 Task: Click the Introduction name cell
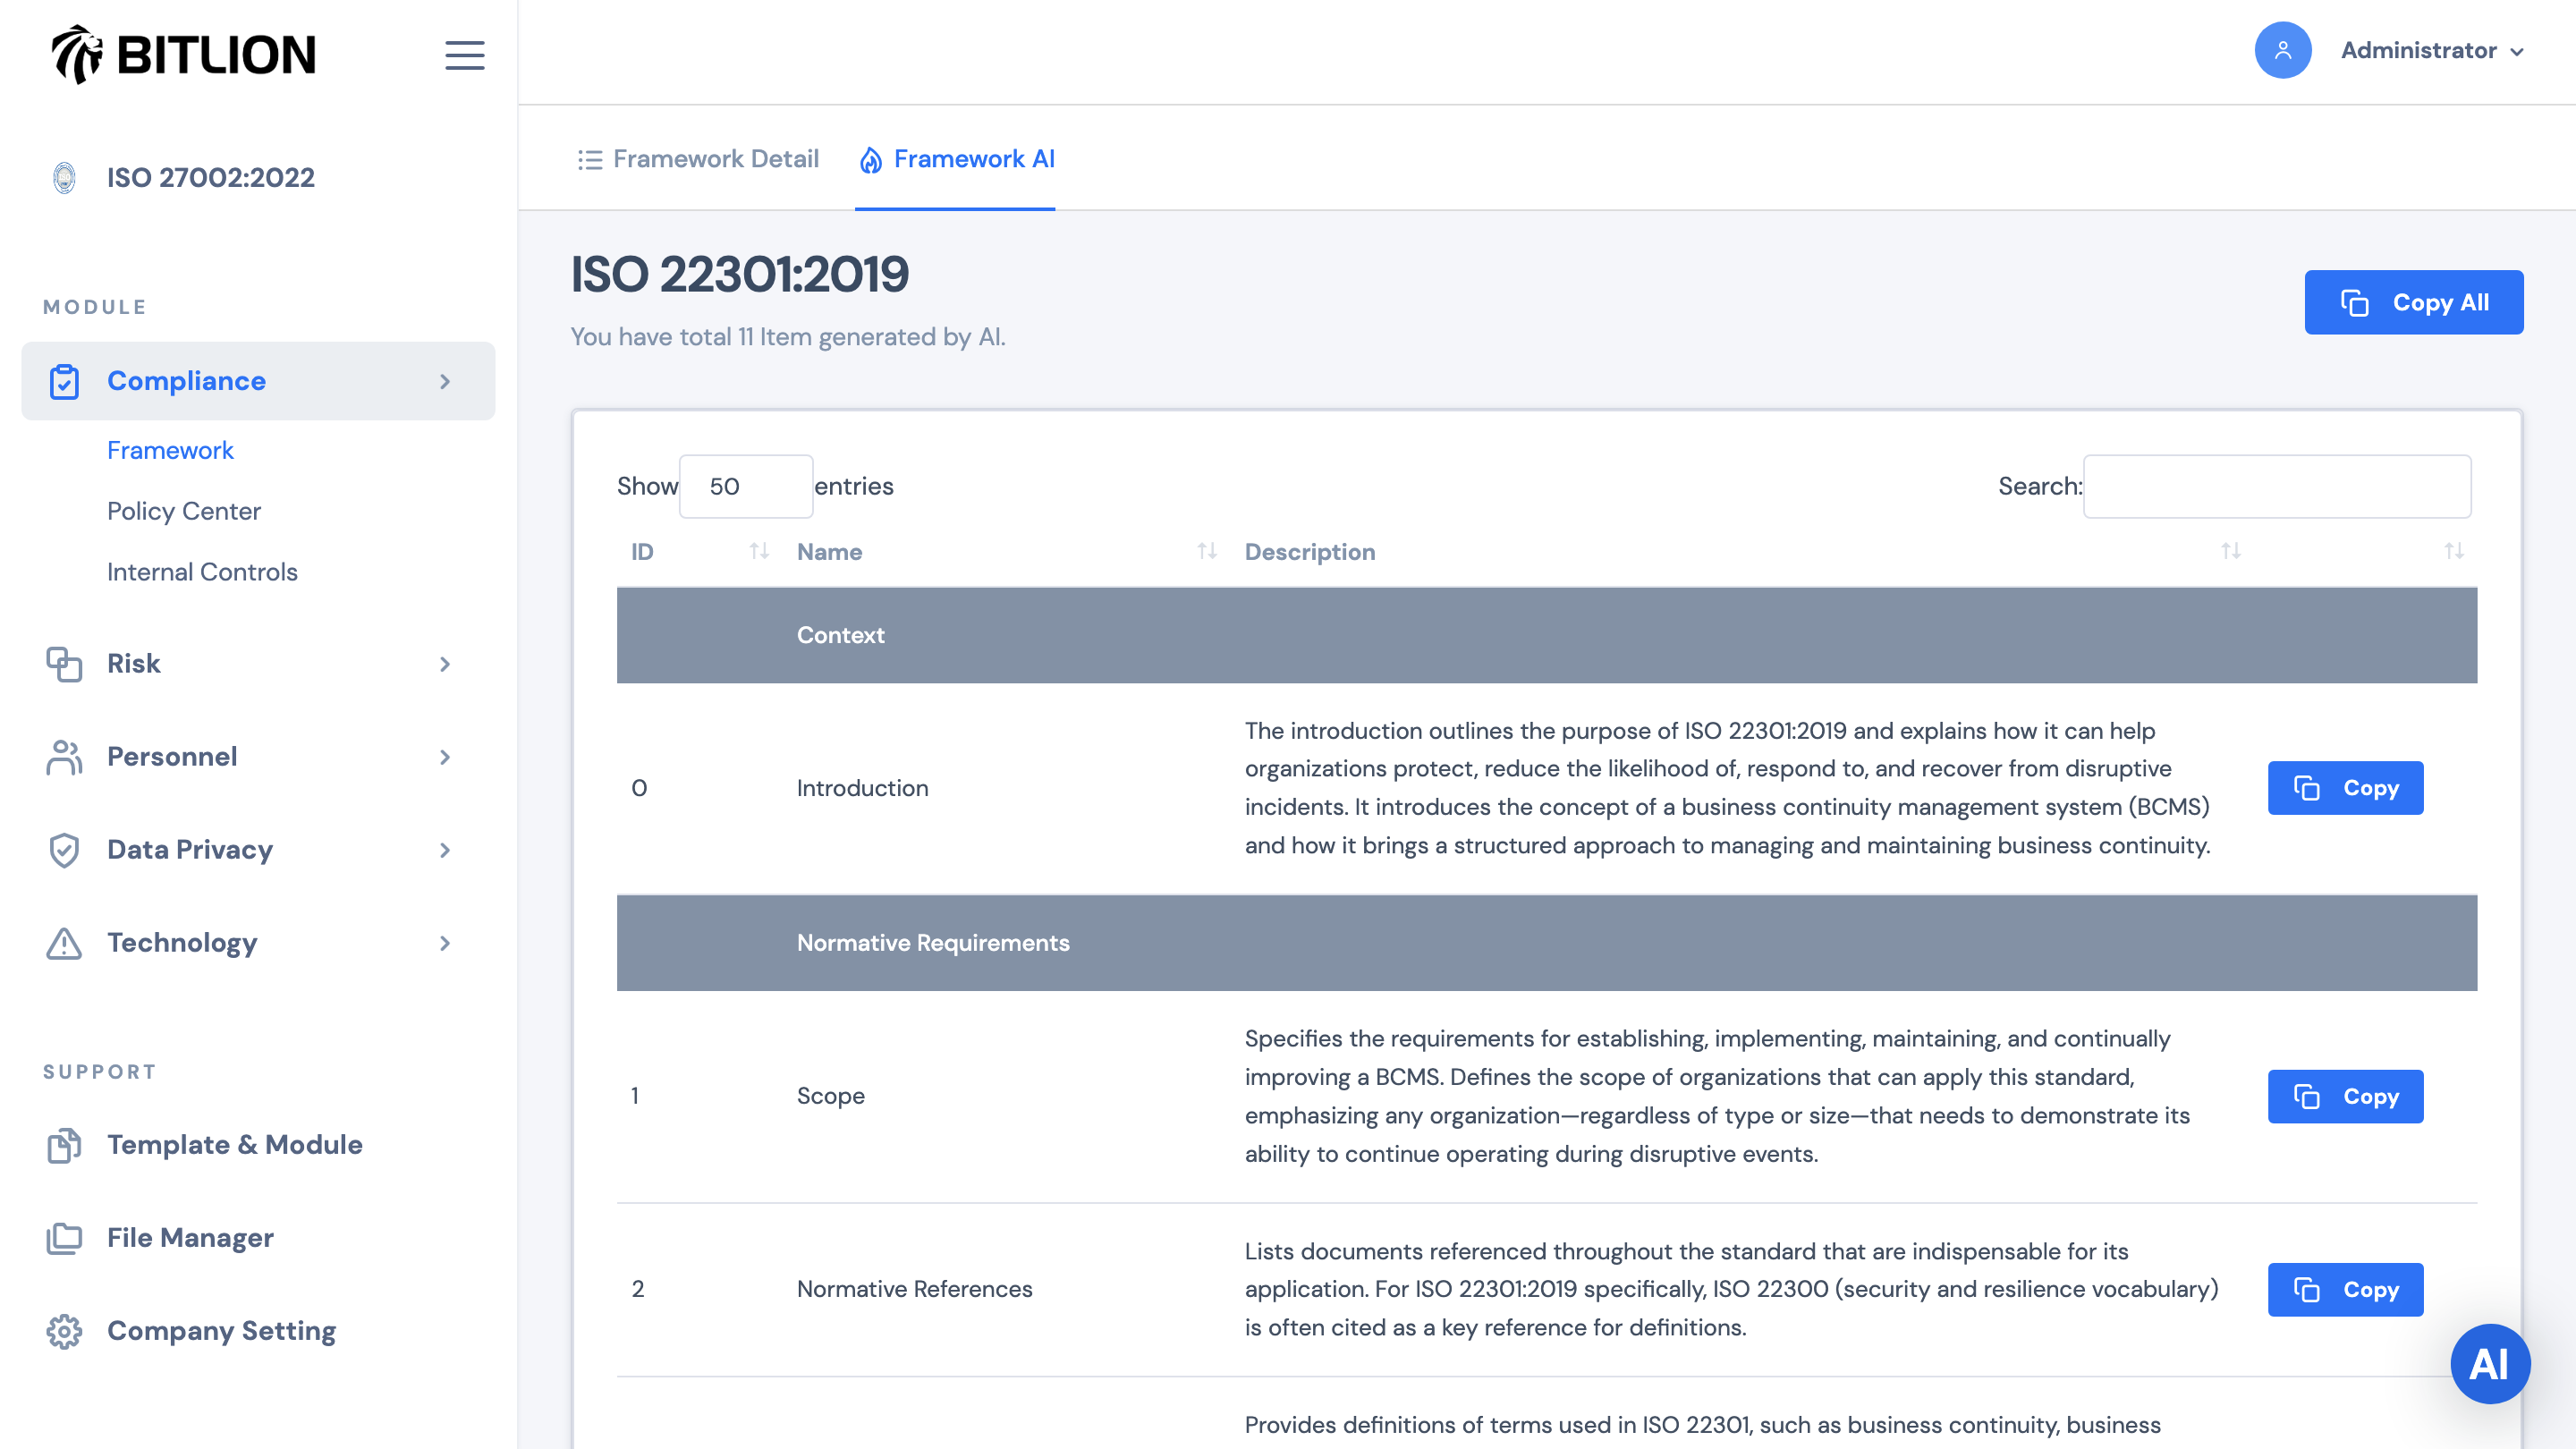click(x=862, y=788)
